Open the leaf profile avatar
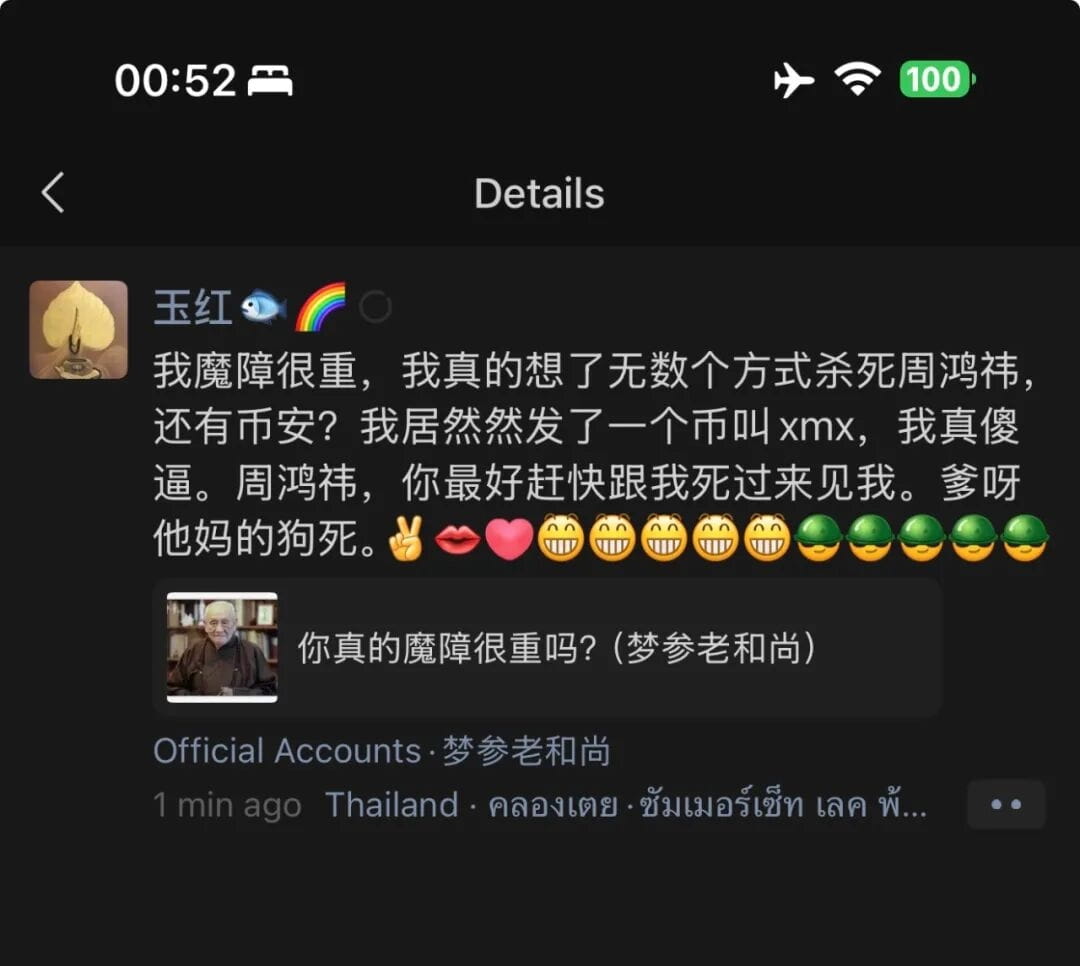Viewport: 1080px width, 966px height. [x=79, y=329]
